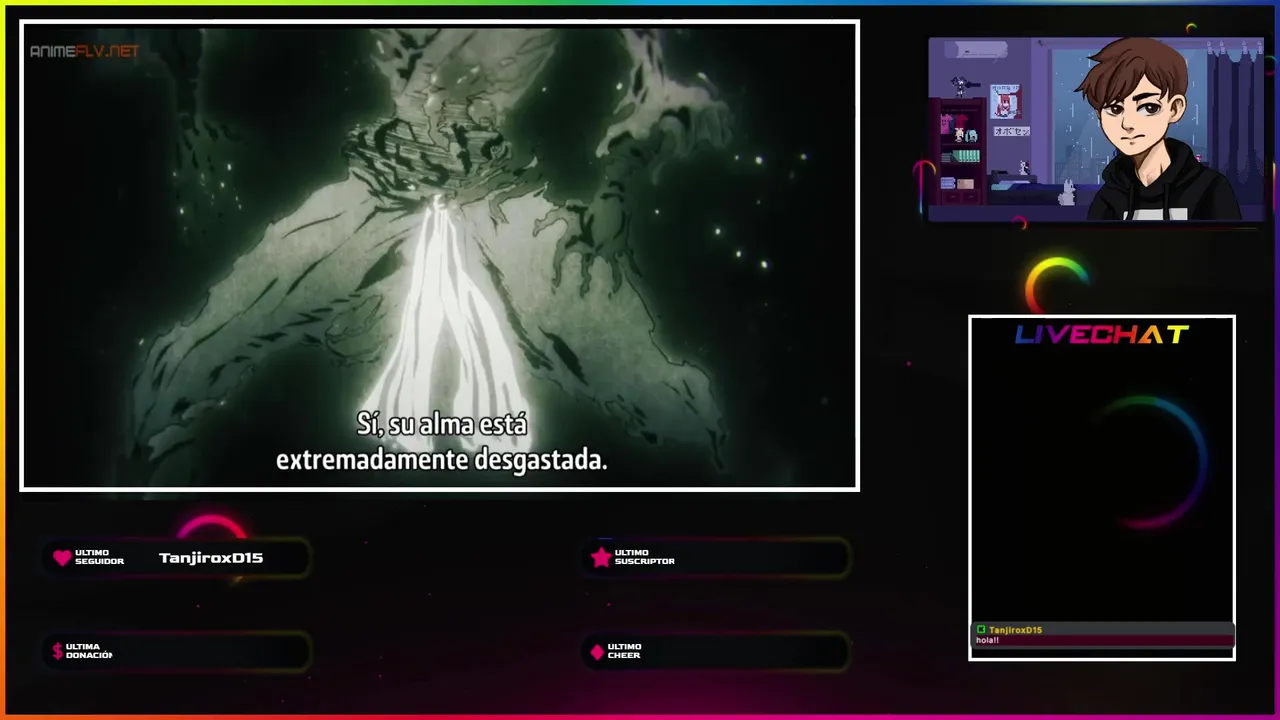Click the diamond icon beside Ultimo Cheer

(597, 652)
